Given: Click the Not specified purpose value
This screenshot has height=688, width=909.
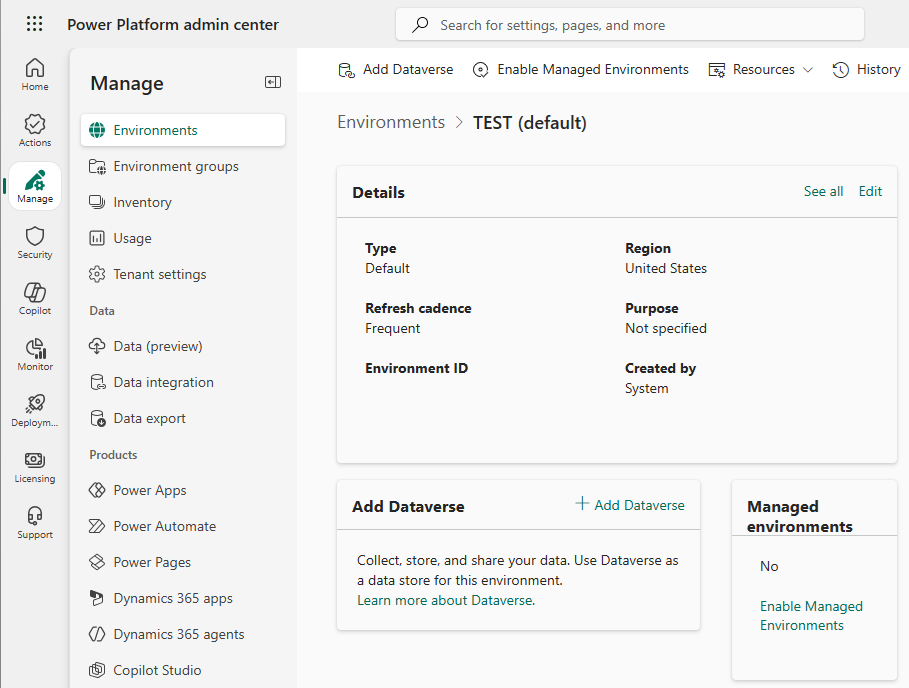Looking at the screenshot, I should [666, 328].
